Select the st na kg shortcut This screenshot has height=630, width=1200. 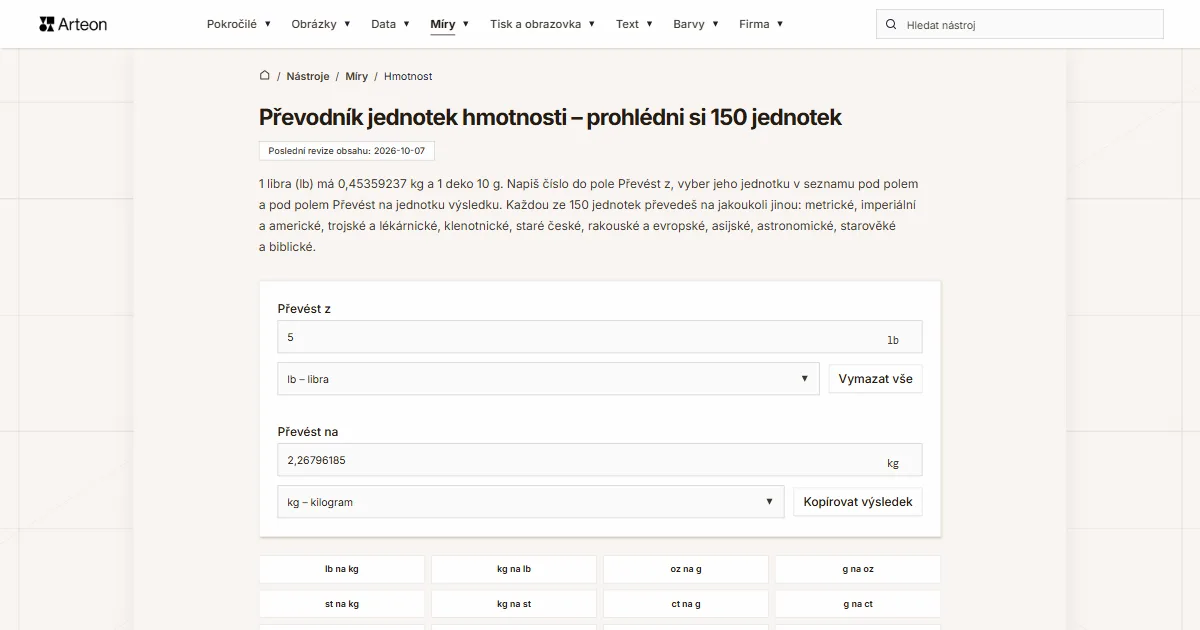[x=342, y=604]
